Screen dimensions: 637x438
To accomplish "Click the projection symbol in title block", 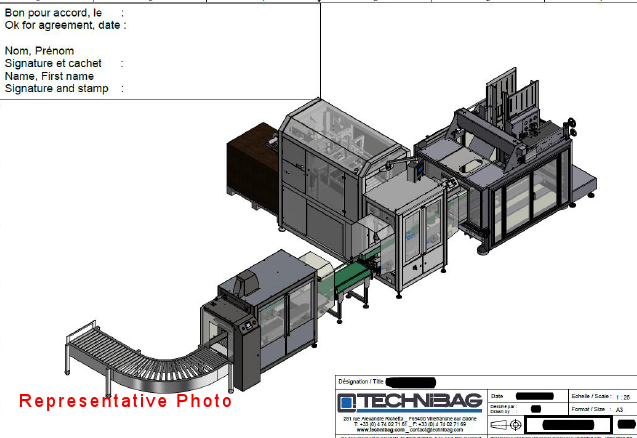I will [x=507, y=426].
